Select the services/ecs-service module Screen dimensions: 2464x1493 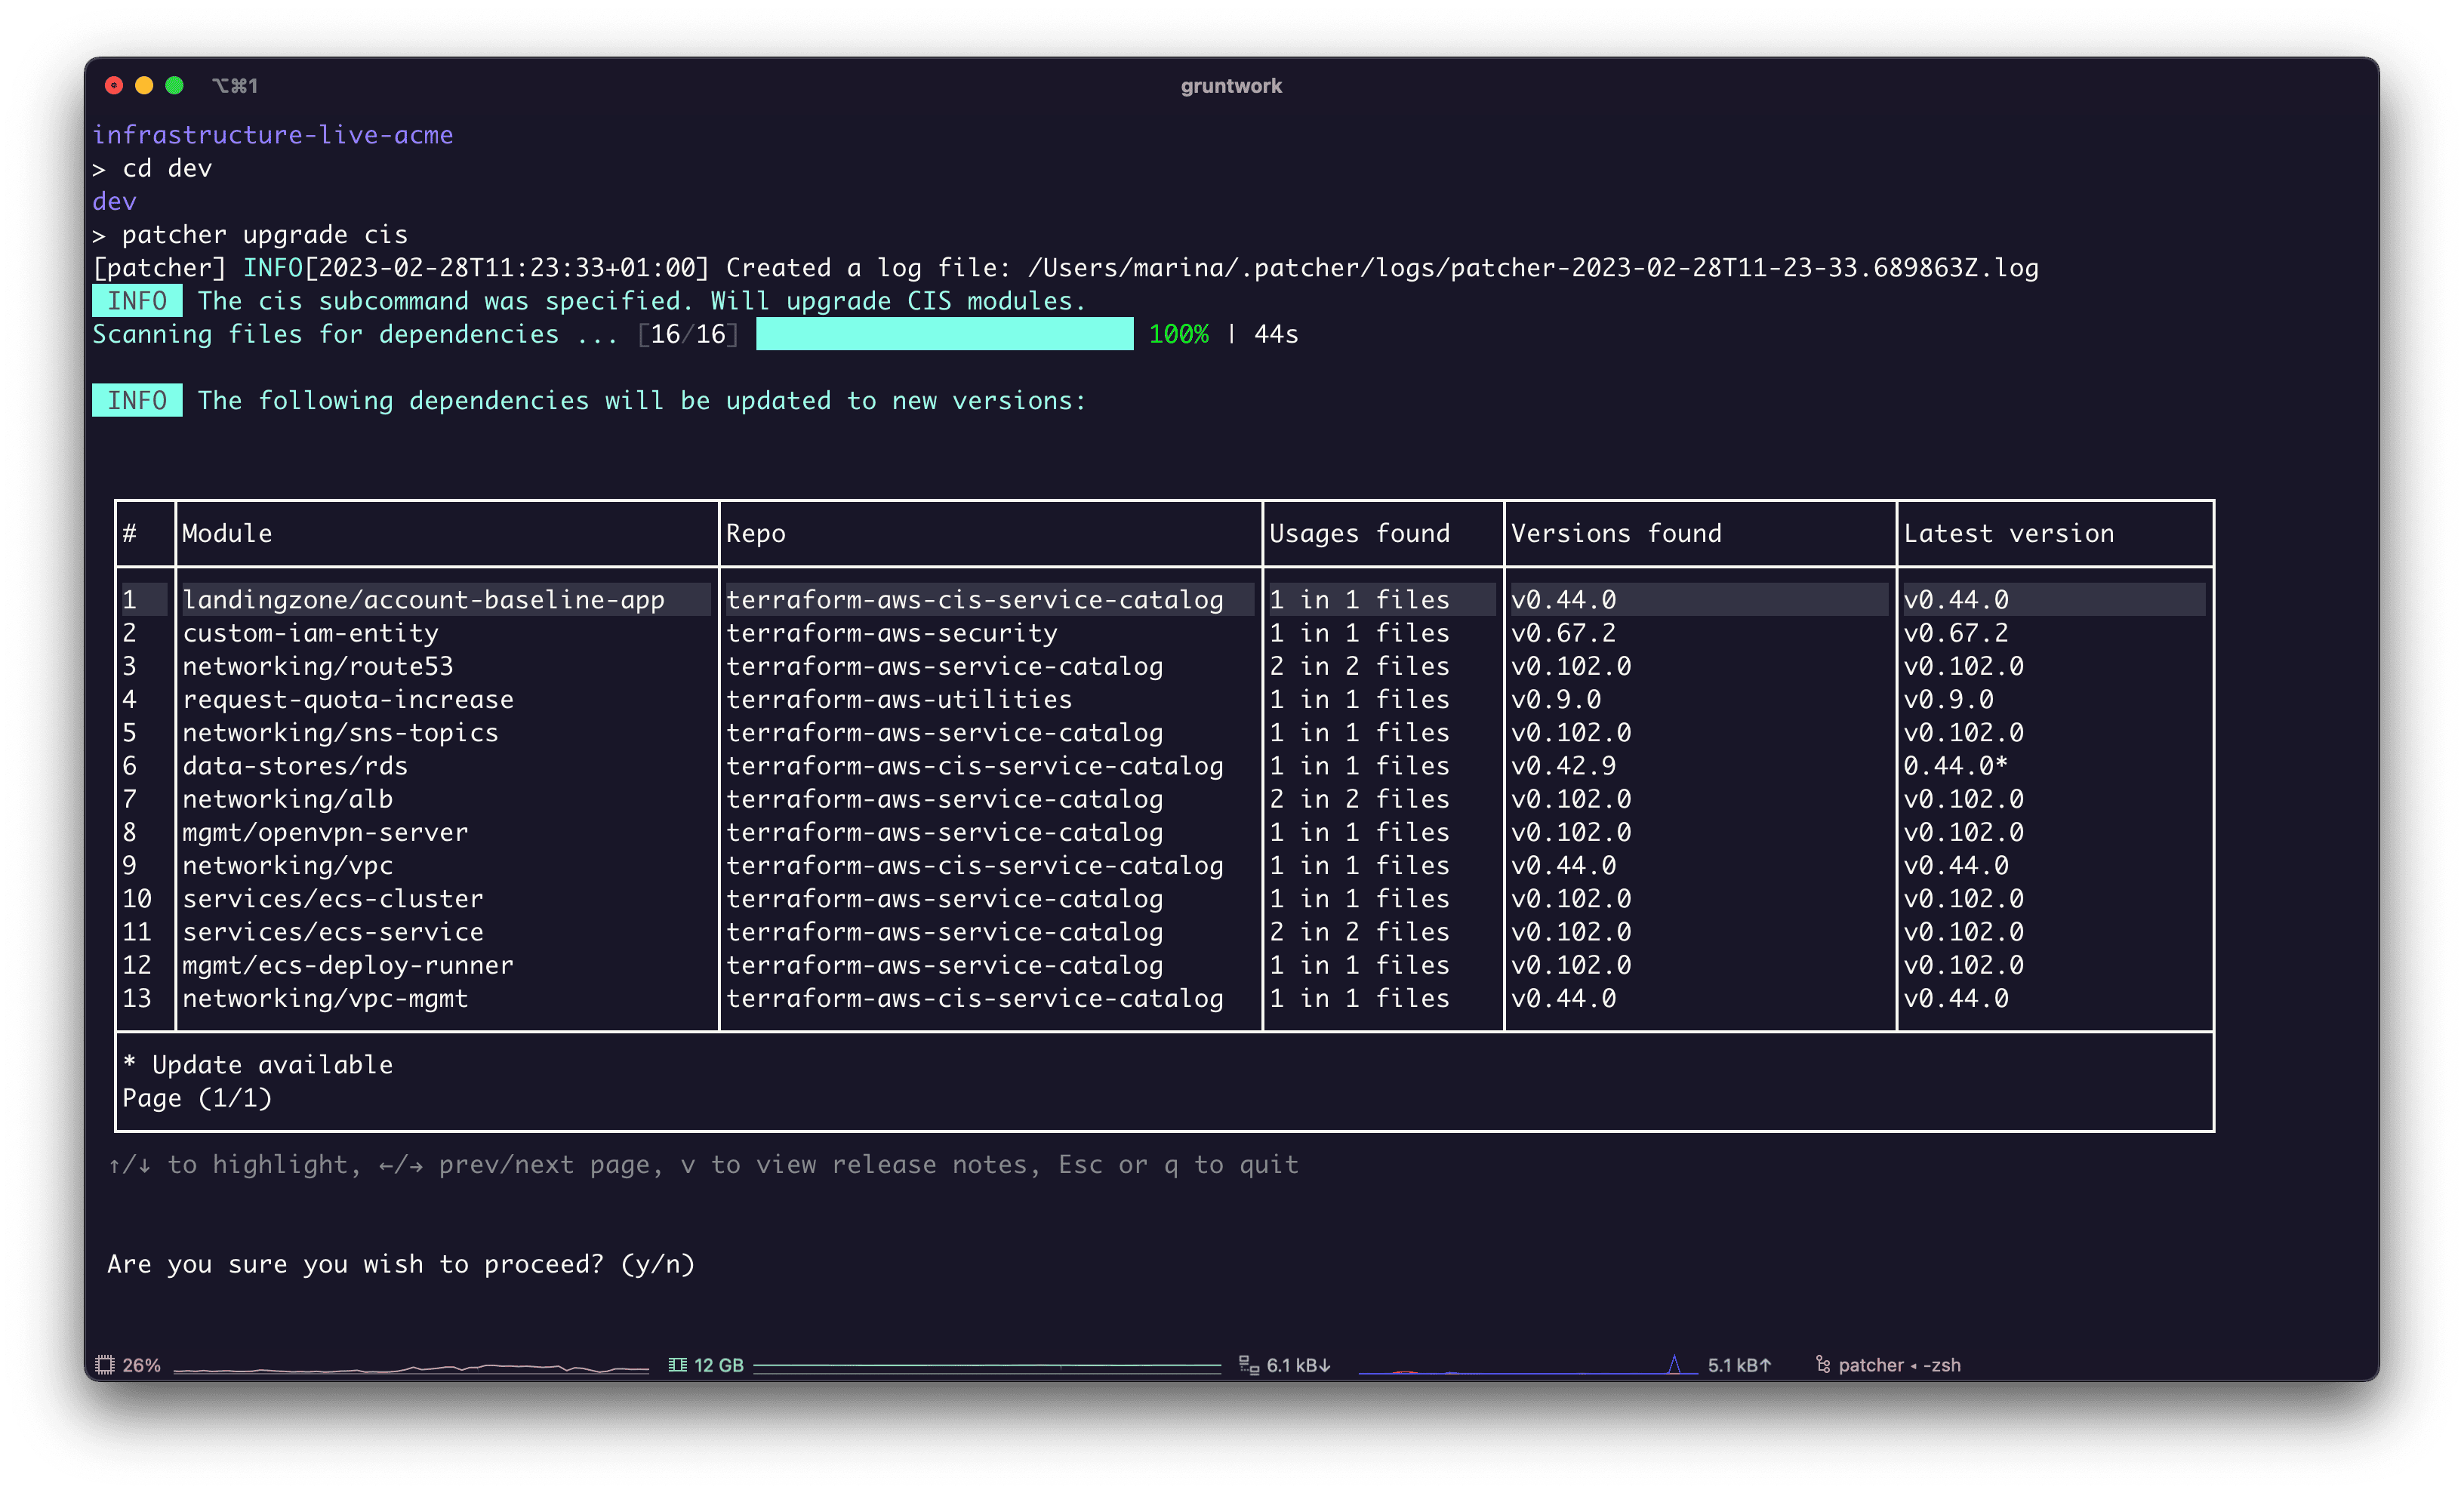click(333, 932)
